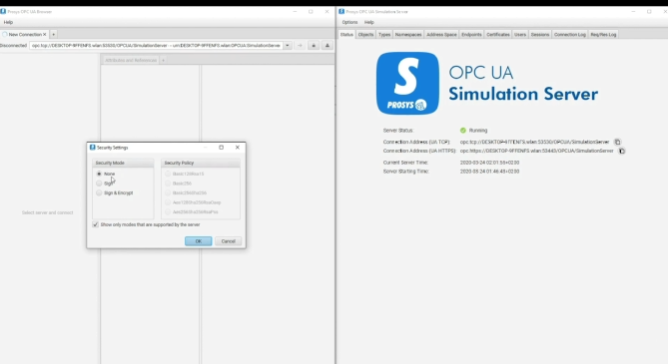Cancel the Security Settings dialog
Image resolution: width=668 pixels, height=364 pixels.
228,241
